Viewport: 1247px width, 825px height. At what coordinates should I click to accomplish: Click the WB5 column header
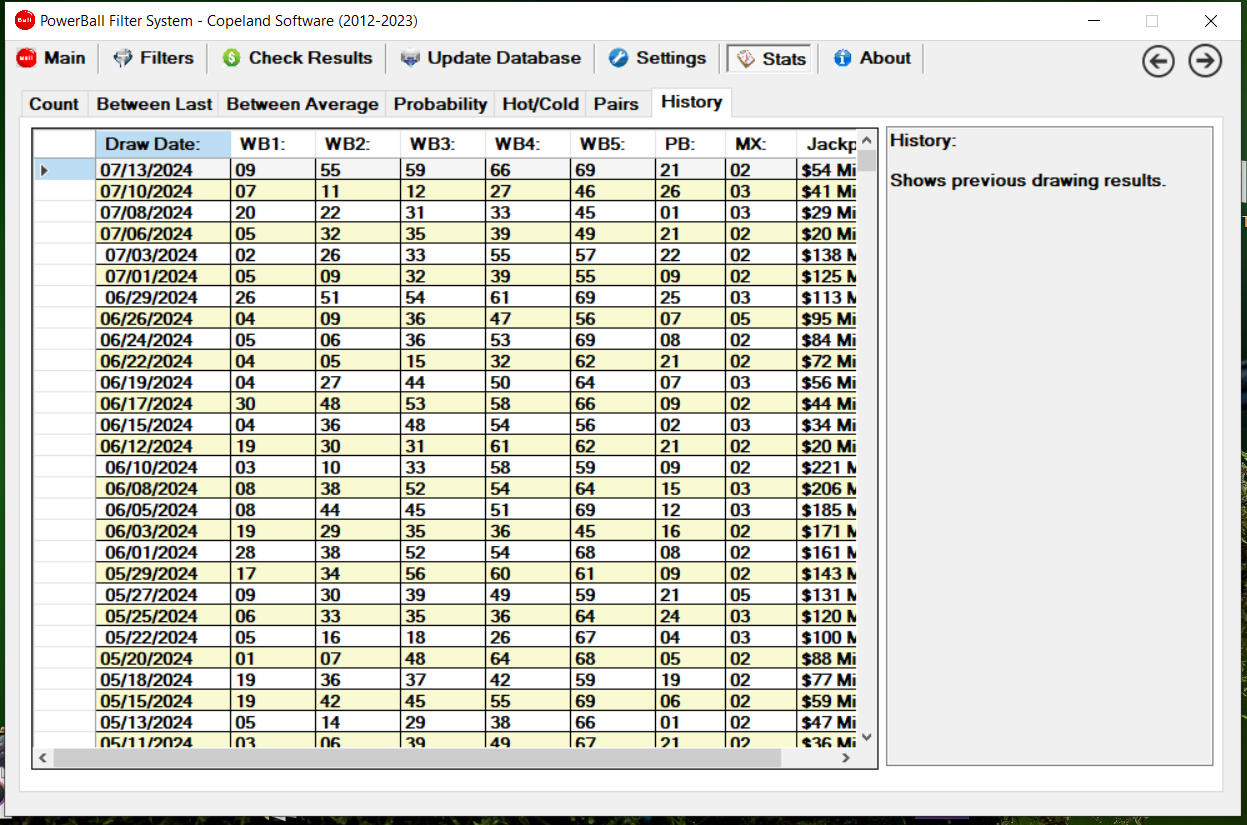pyautogui.click(x=613, y=144)
